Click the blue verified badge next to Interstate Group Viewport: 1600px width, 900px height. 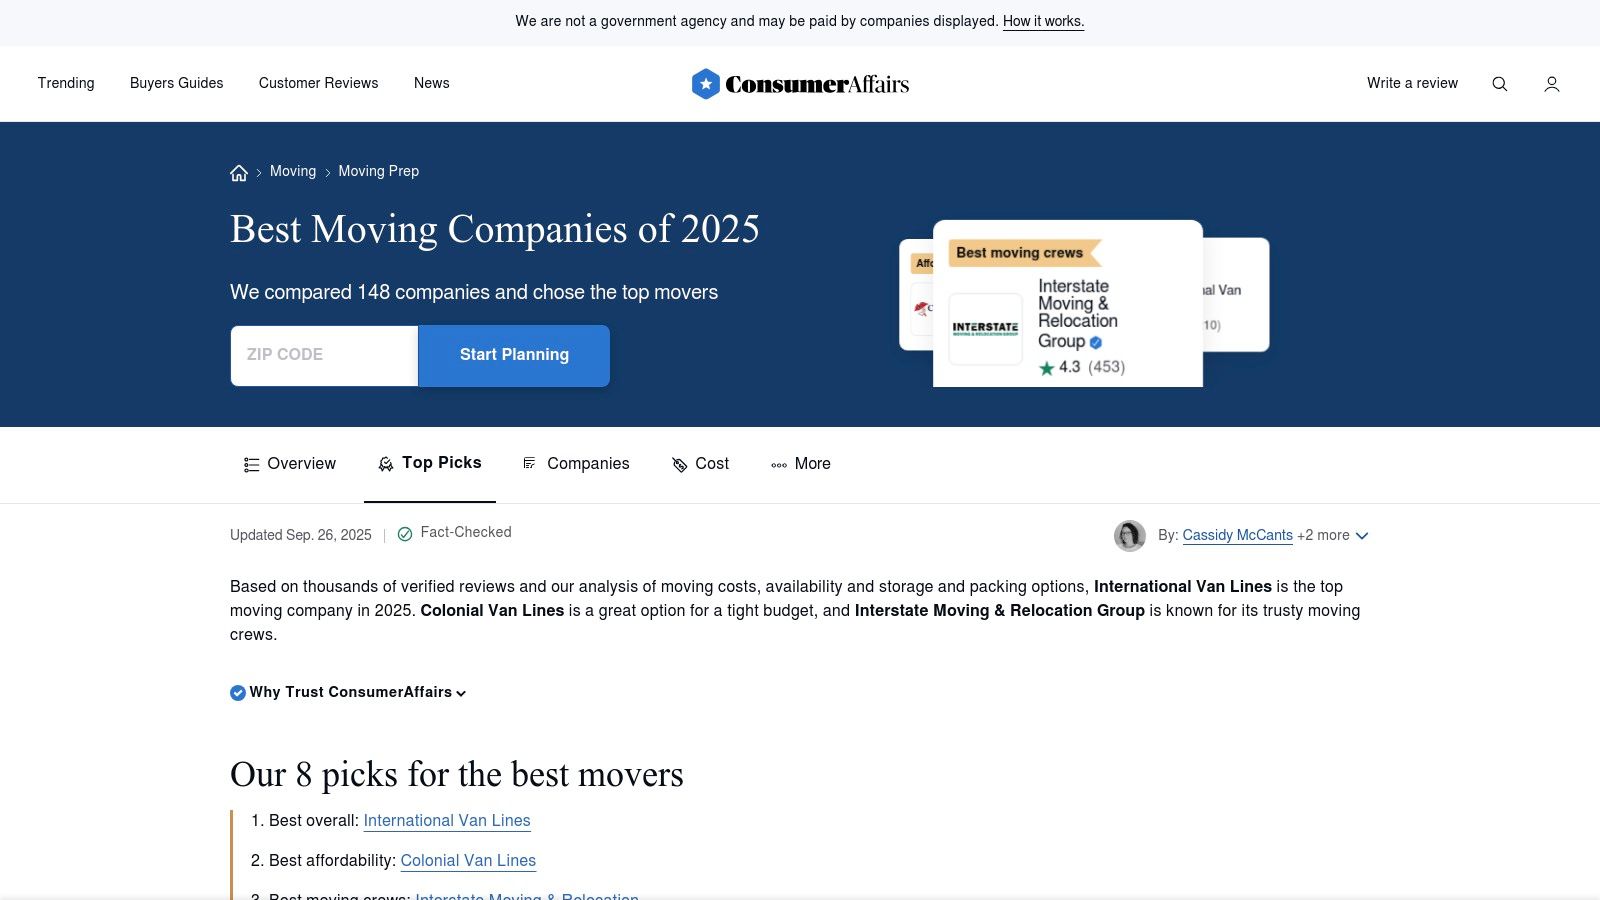1093,341
